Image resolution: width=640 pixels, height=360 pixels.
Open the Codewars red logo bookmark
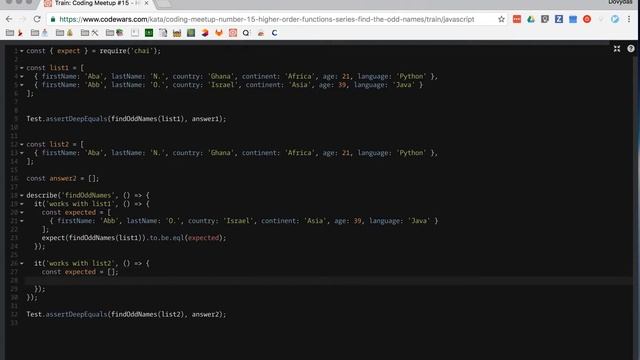click(x=233, y=33)
